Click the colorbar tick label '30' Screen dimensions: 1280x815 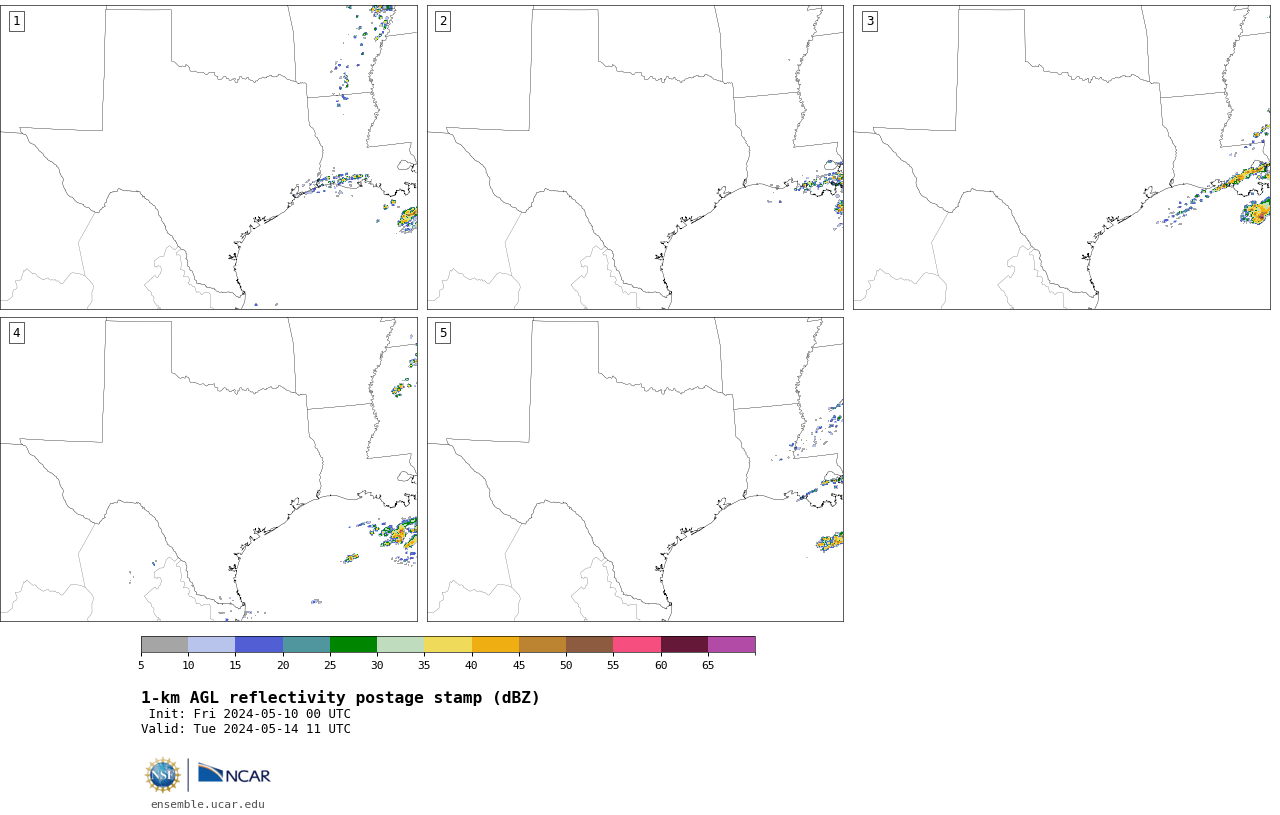click(377, 665)
